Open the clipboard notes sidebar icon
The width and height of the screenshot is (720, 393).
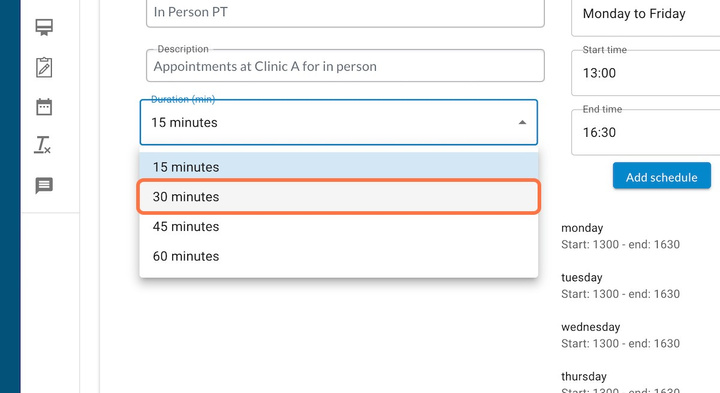(x=44, y=67)
